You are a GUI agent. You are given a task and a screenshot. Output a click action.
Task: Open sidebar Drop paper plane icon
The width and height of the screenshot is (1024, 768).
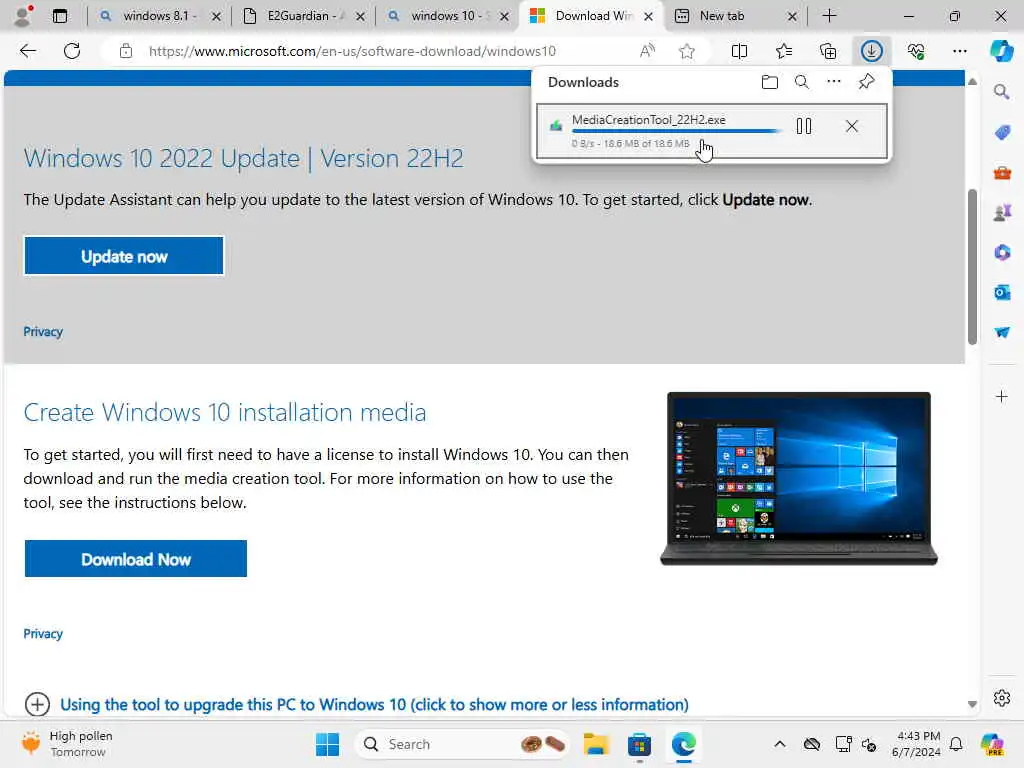coord(1001,332)
